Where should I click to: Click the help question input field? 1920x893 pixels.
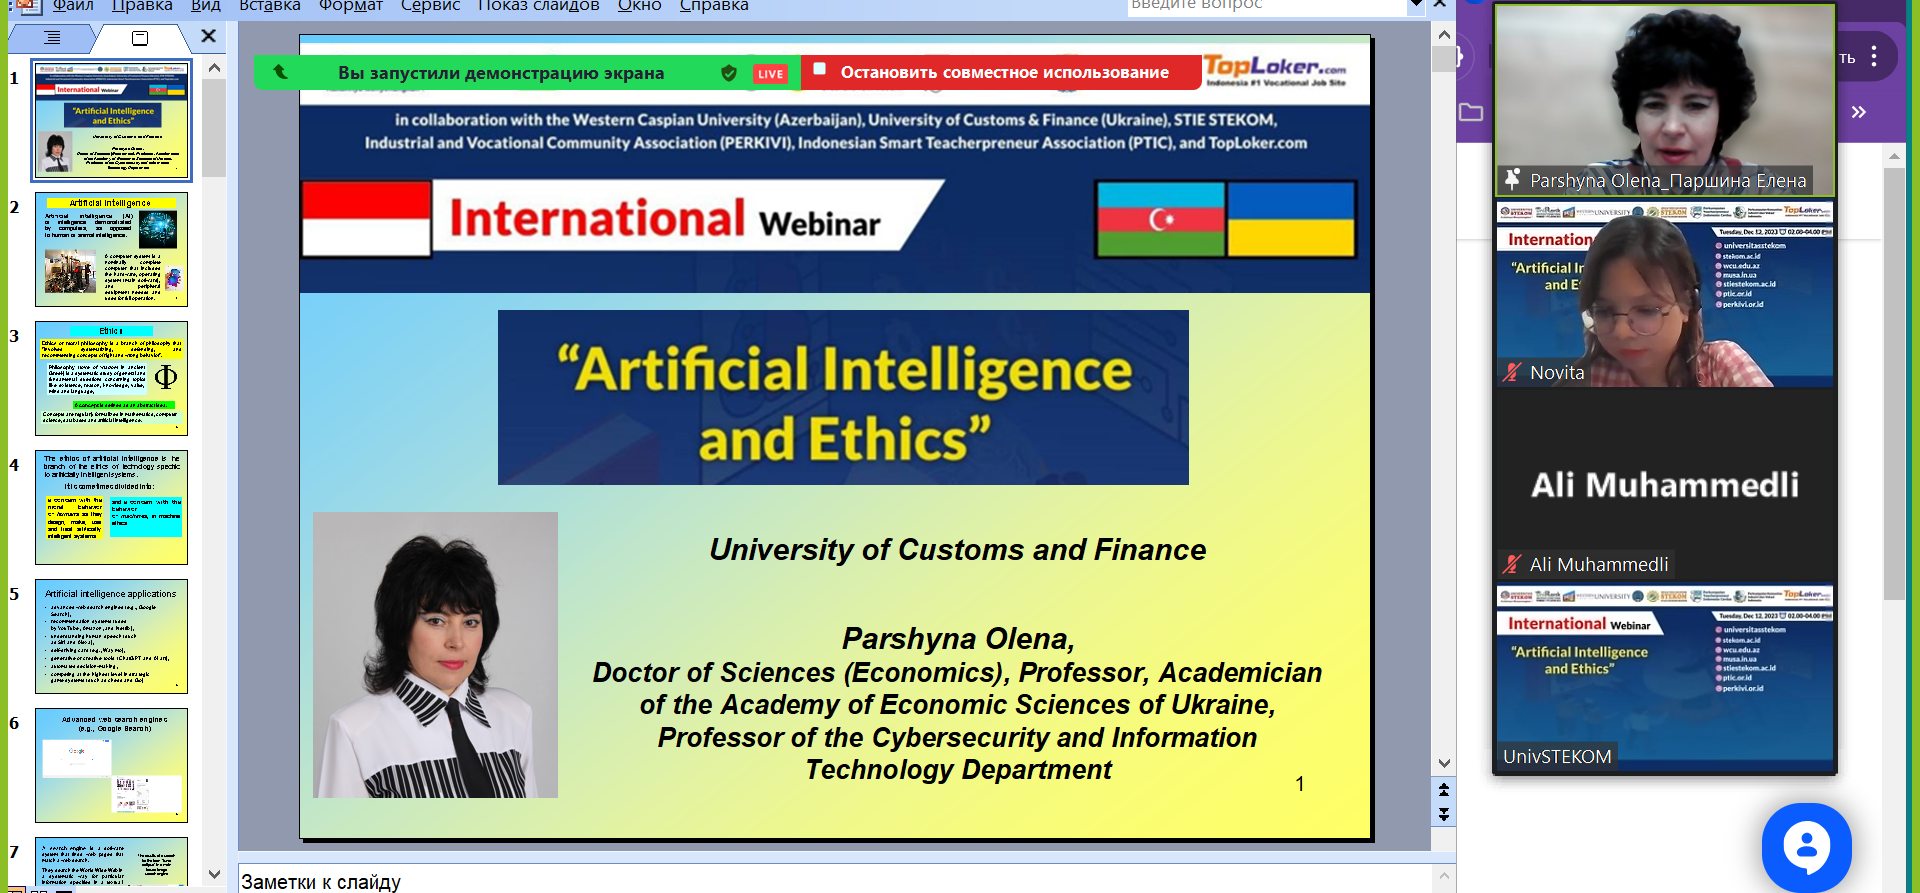[x=1266, y=6]
